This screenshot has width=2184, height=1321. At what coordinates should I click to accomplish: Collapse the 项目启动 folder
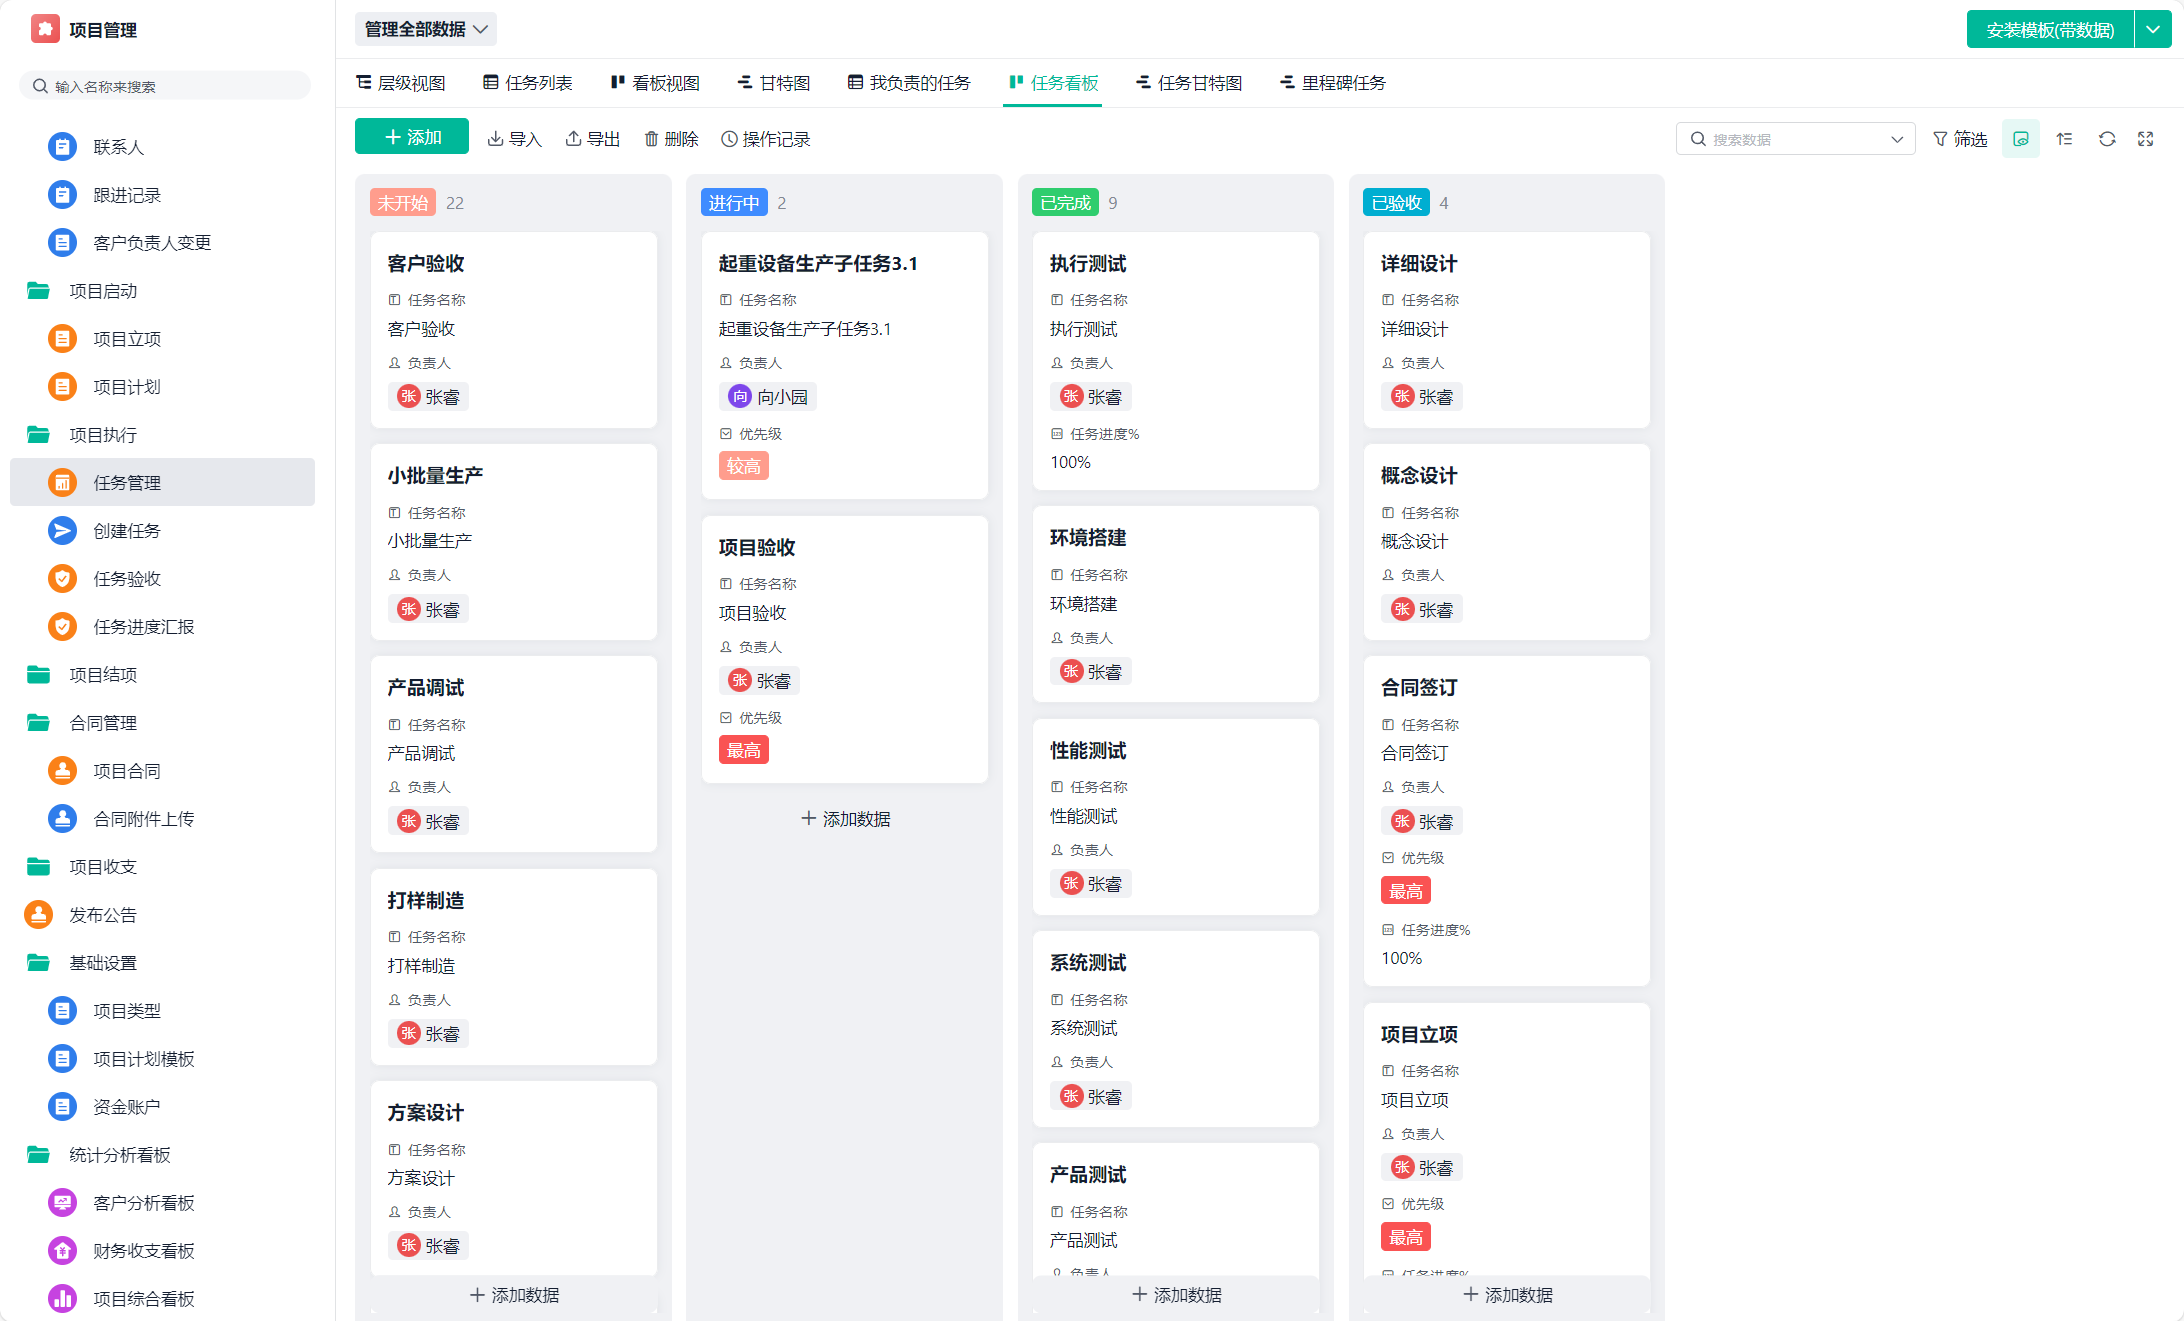(38, 291)
